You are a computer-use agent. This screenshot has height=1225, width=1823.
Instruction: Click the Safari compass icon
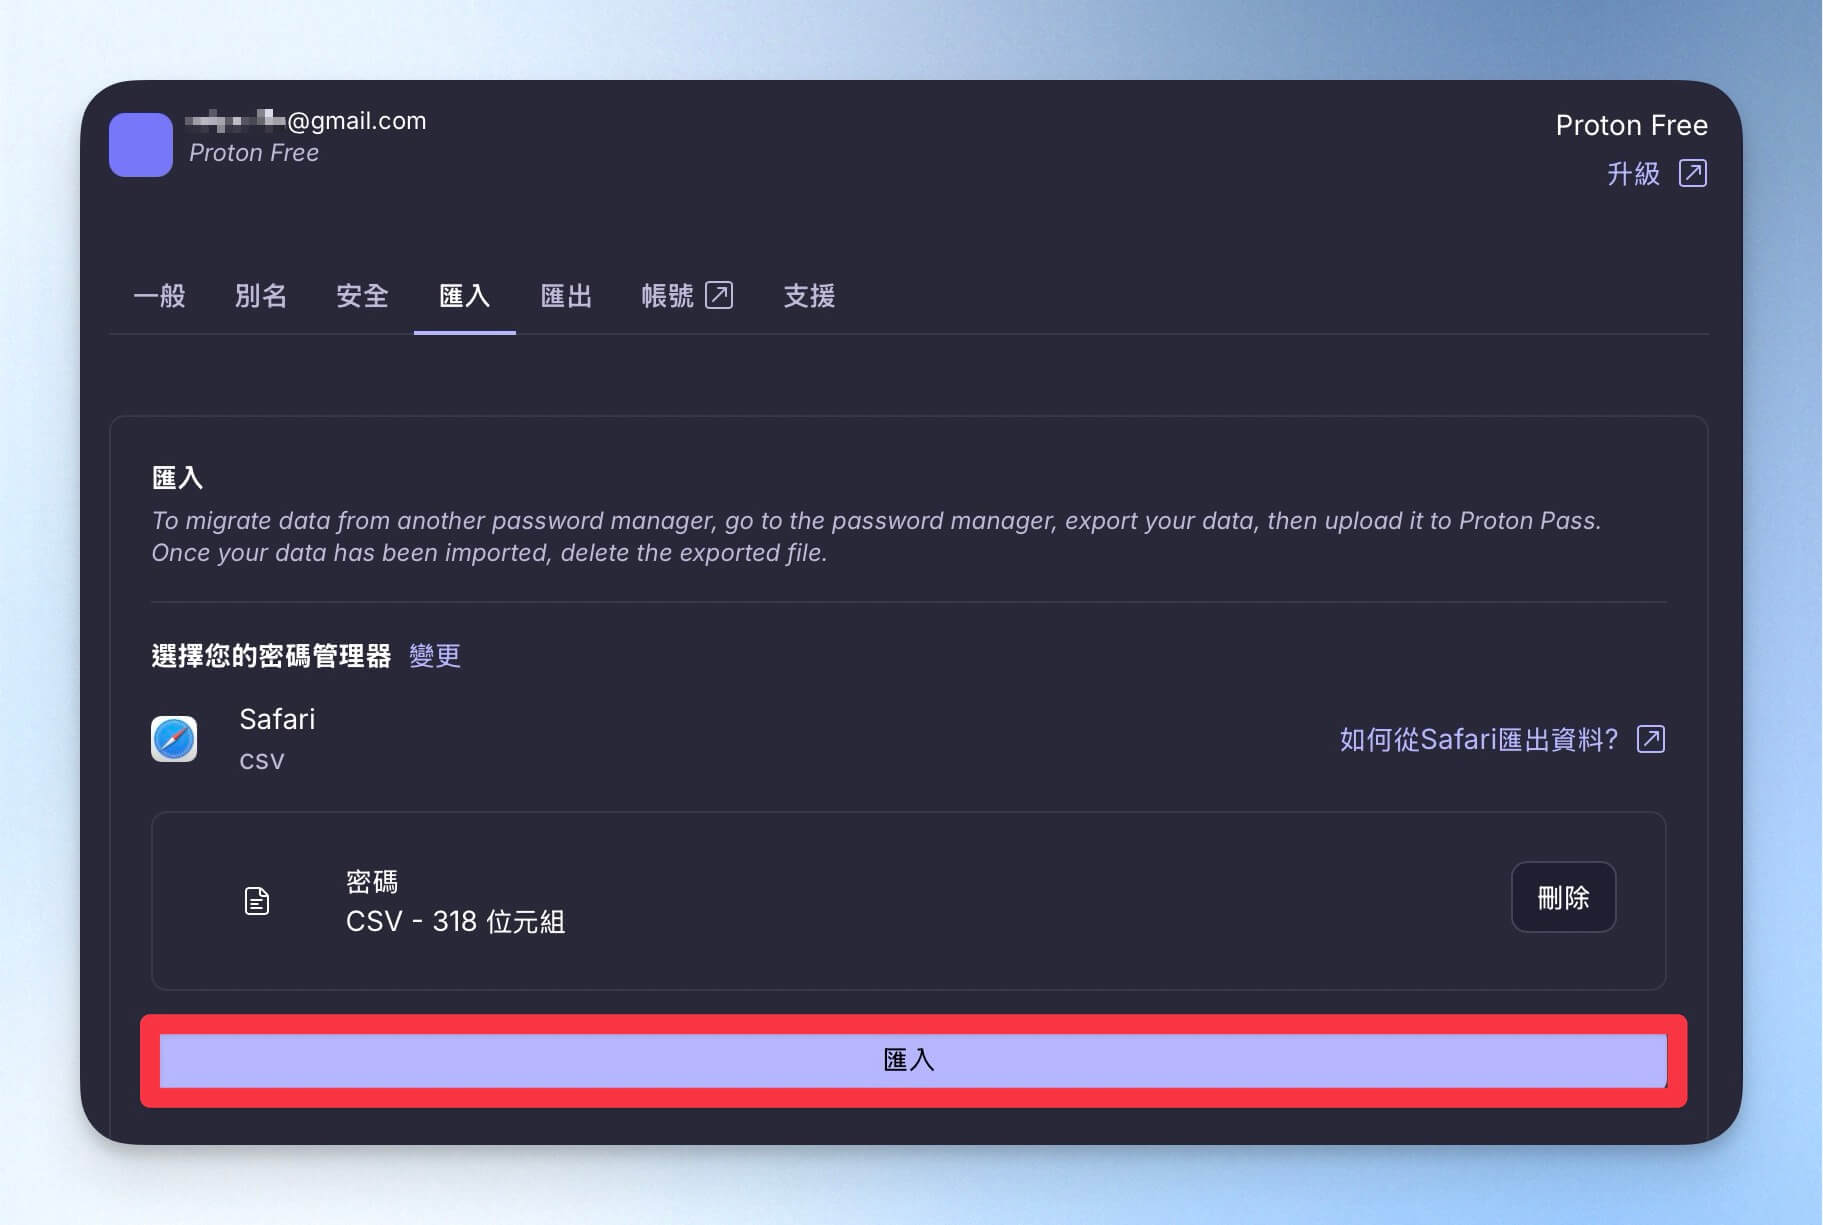click(x=174, y=739)
